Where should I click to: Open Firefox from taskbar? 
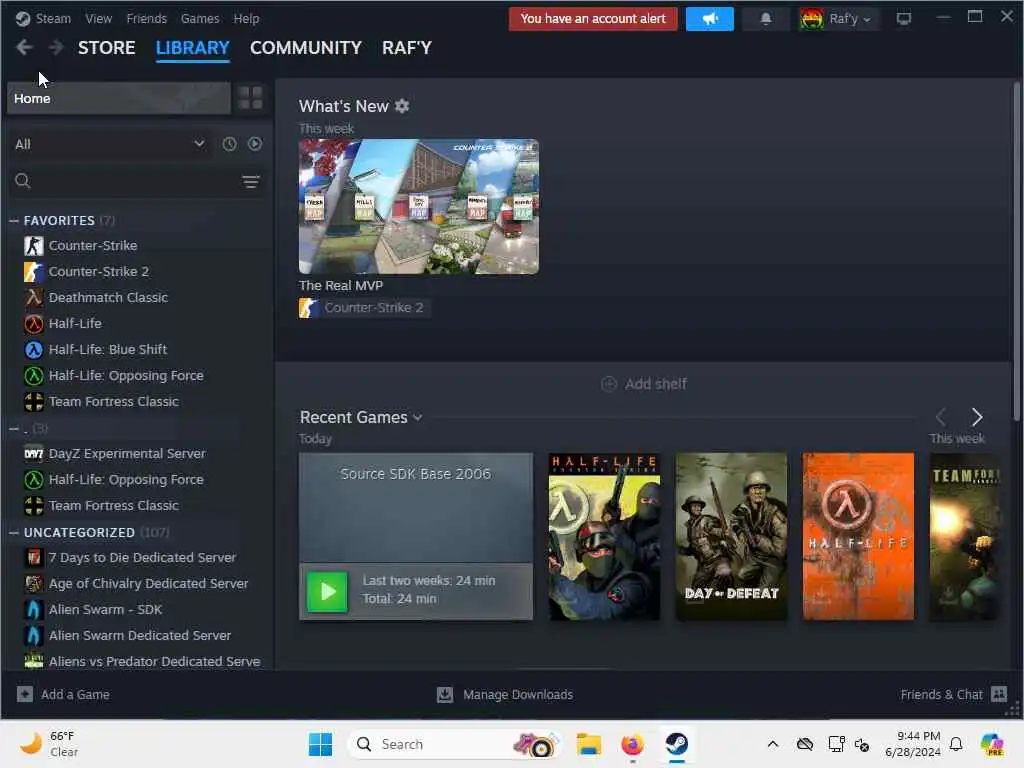(632, 744)
